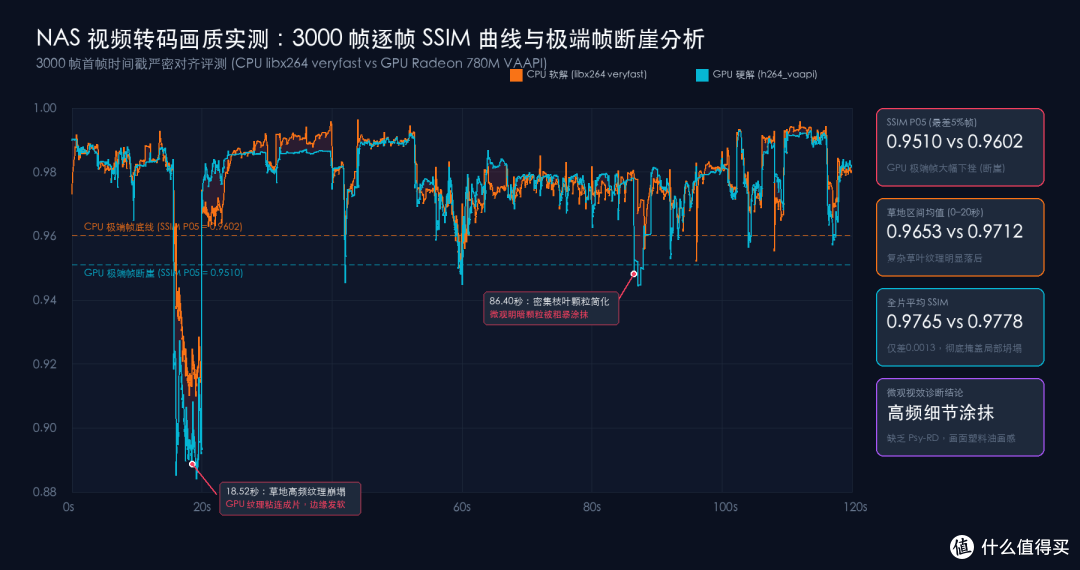Click the 高频细节涂抹 conclusion text

tap(940, 412)
